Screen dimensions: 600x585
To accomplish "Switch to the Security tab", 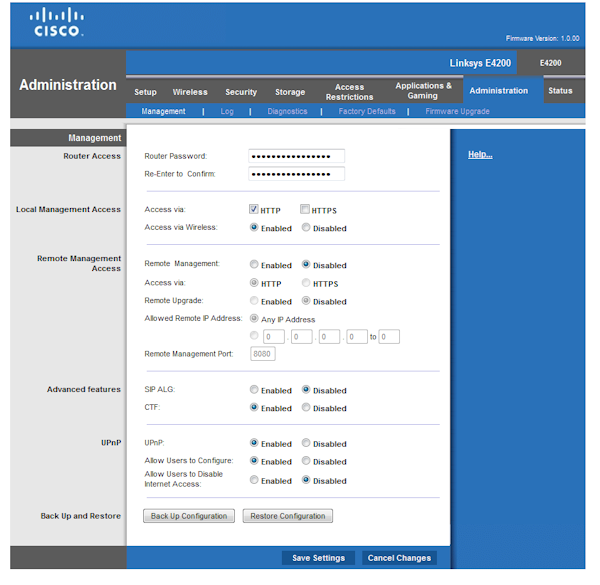I will click(x=241, y=92).
